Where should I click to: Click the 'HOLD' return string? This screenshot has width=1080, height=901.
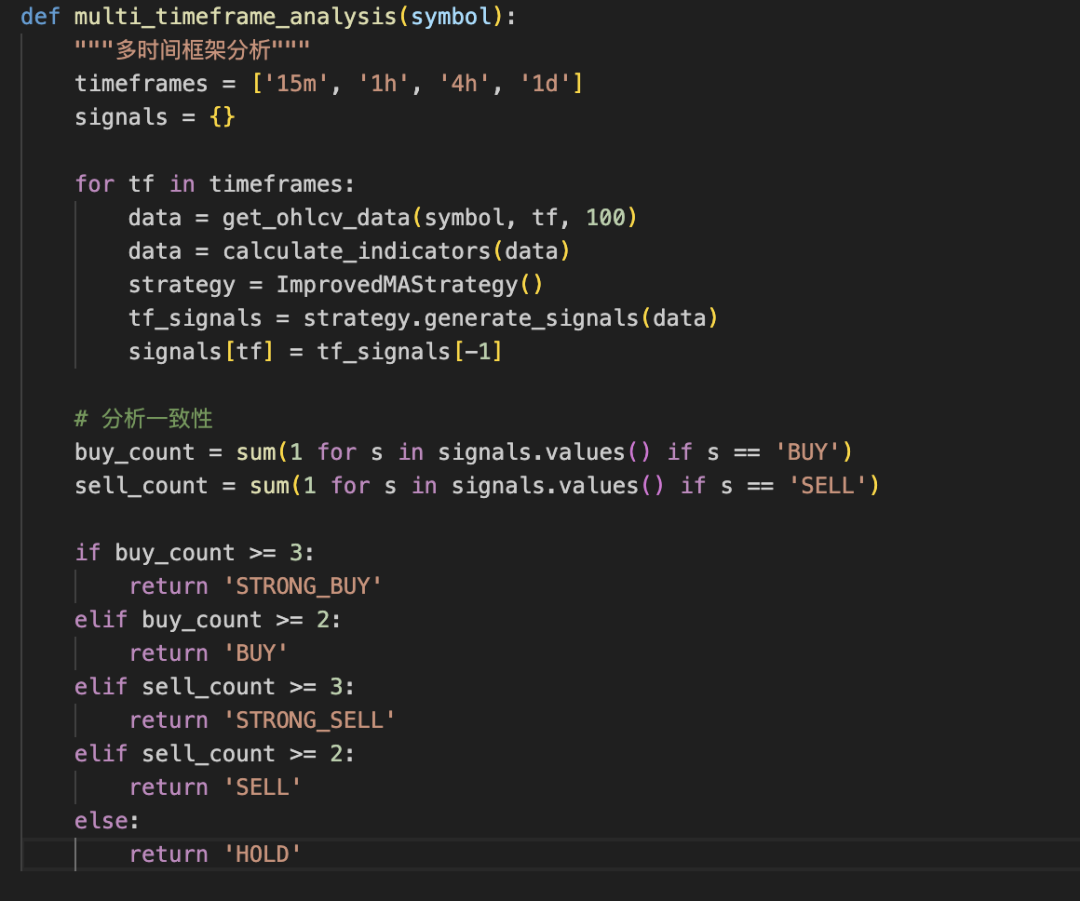[x=262, y=854]
